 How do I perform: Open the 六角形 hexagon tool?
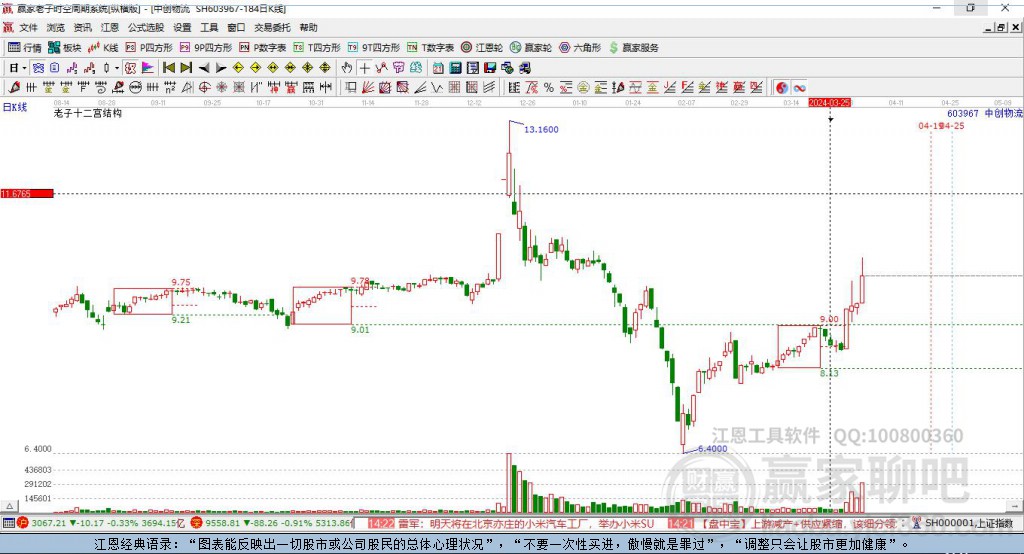point(580,48)
